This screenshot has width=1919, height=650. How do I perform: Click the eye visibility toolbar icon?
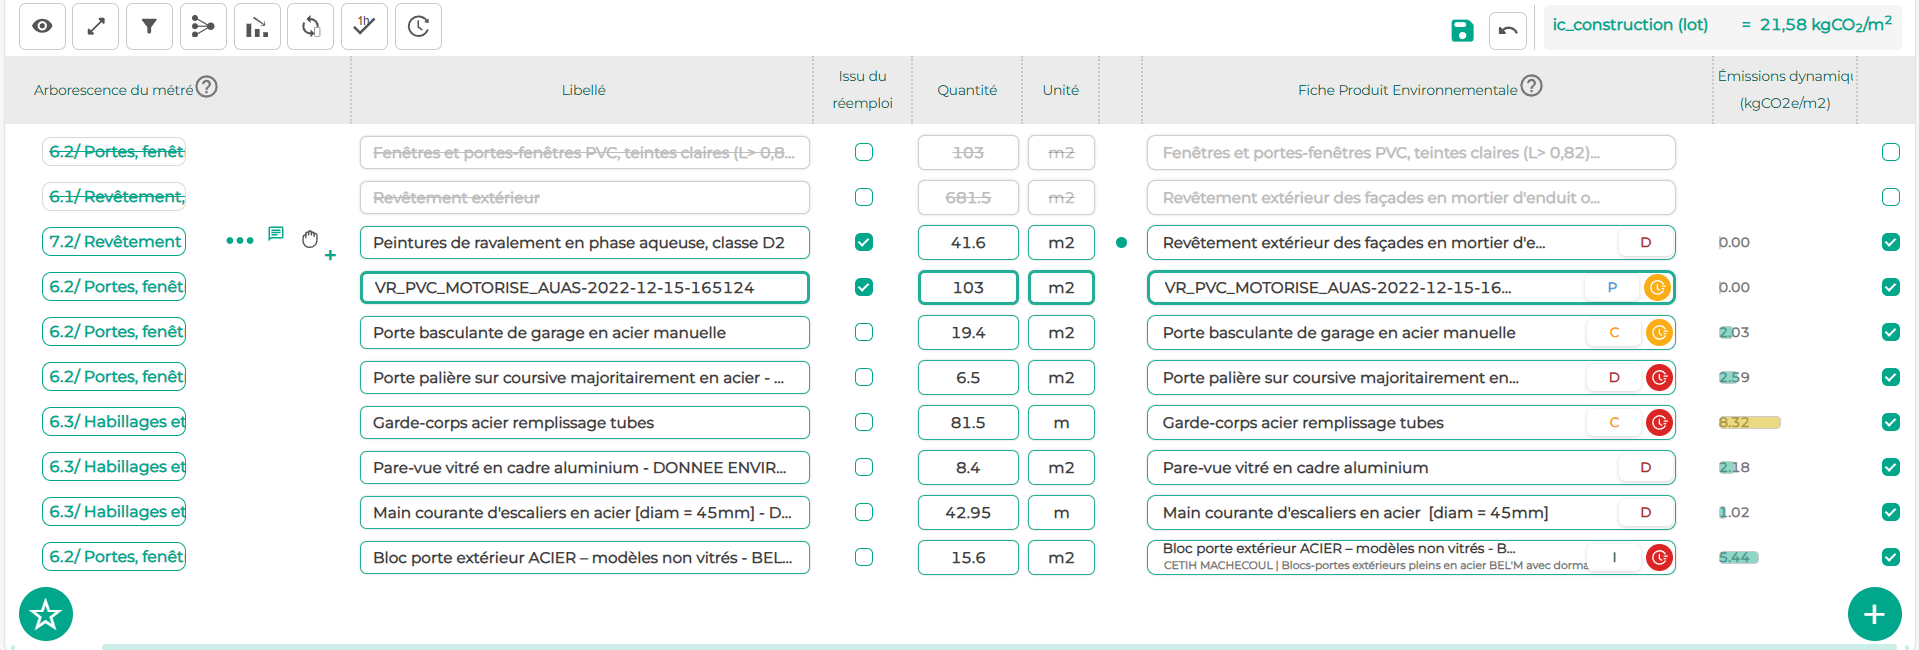coord(42,27)
